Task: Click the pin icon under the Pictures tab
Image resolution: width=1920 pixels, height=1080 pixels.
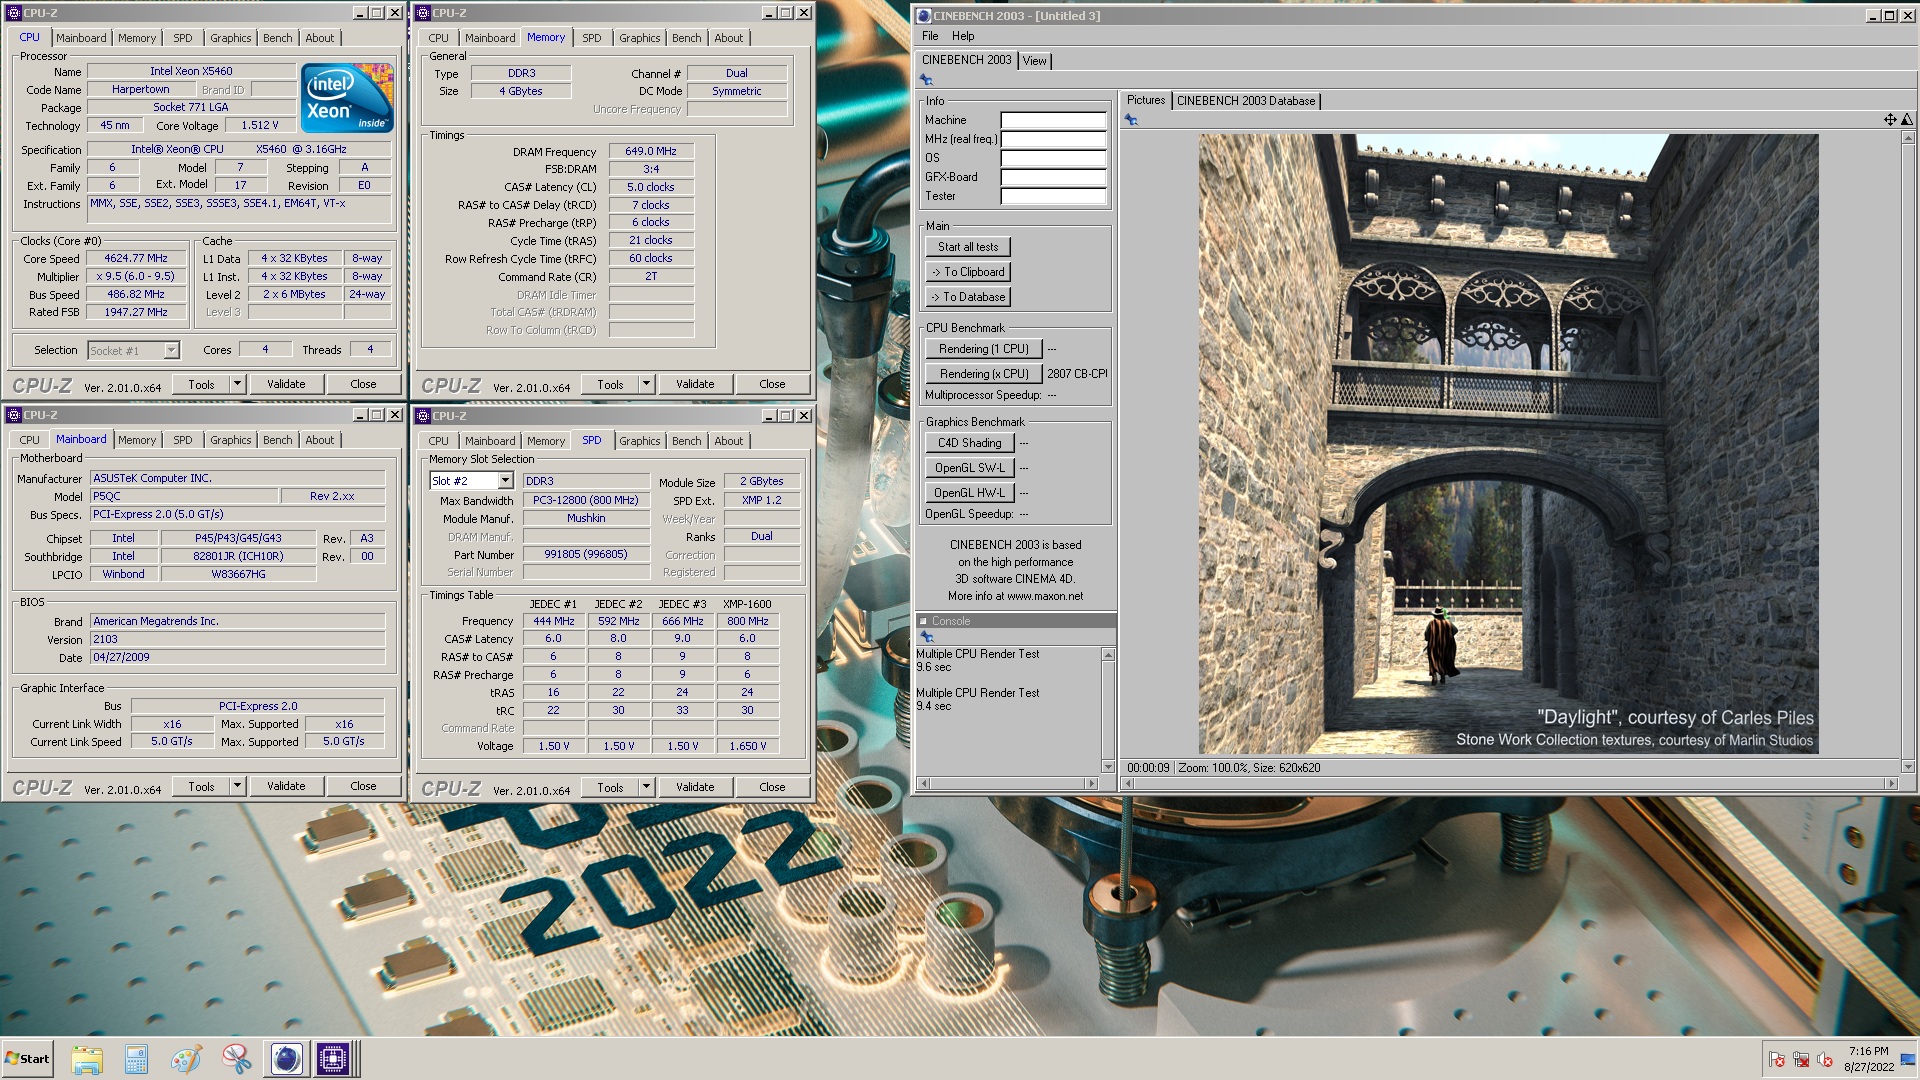Action: (x=1131, y=120)
